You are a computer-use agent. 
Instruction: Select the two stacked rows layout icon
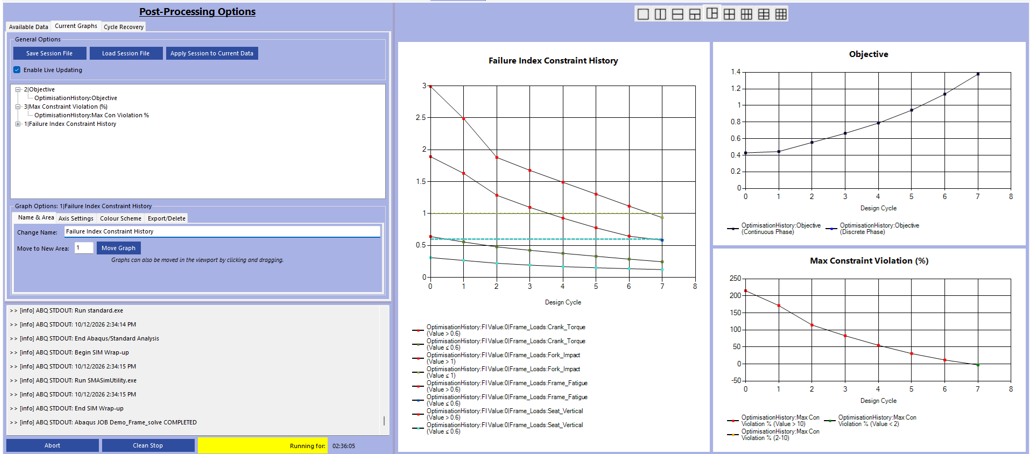(x=677, y=14)
